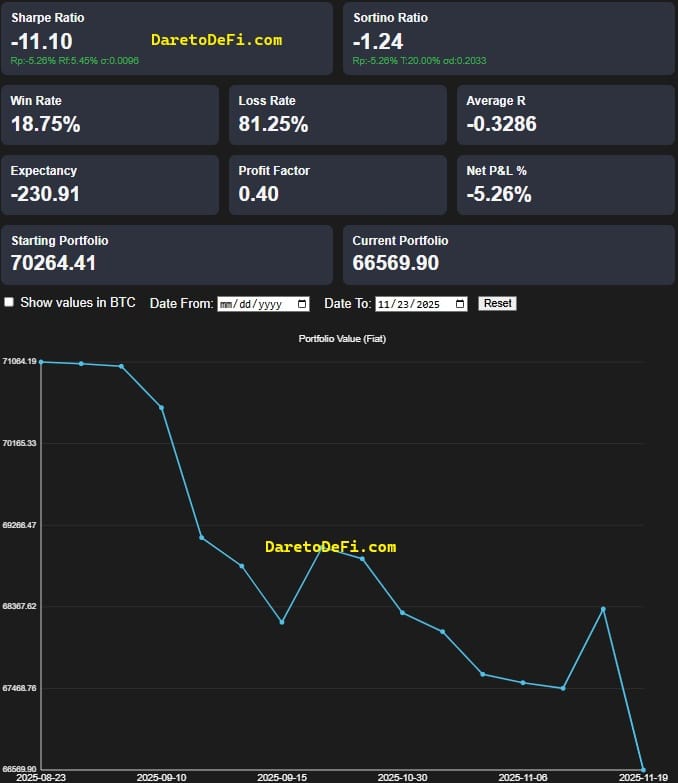Select the Sortino Ratio value -1.24
The width and height of the screenshot is (678, 783).
[377, 41]
